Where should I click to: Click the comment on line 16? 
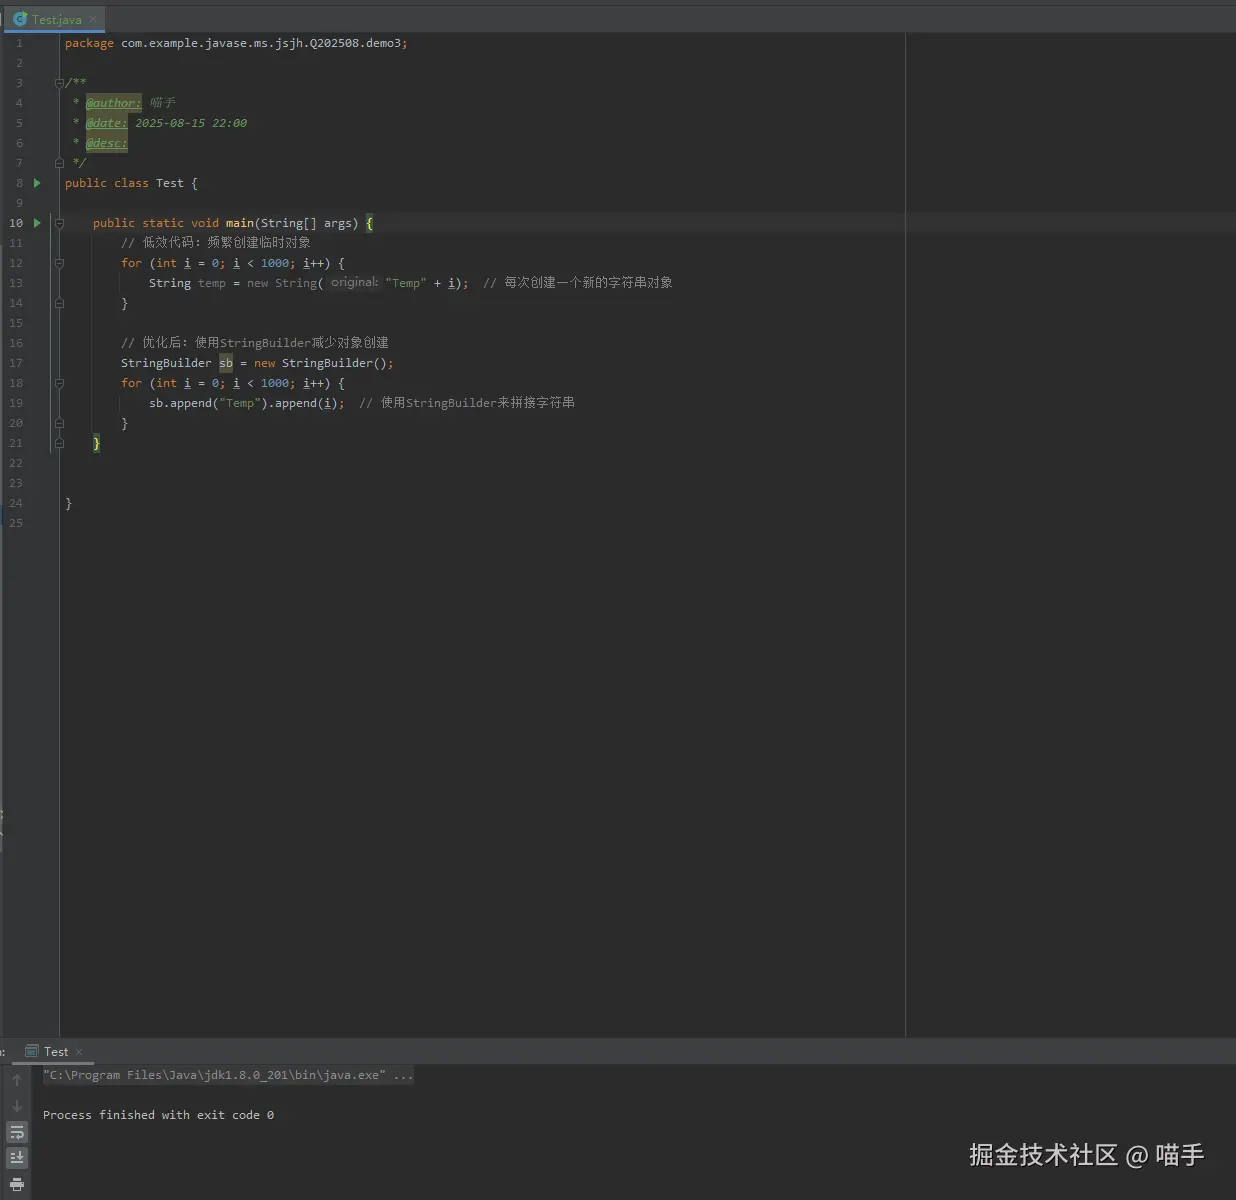pyautogui.click(x=255, y=343)
